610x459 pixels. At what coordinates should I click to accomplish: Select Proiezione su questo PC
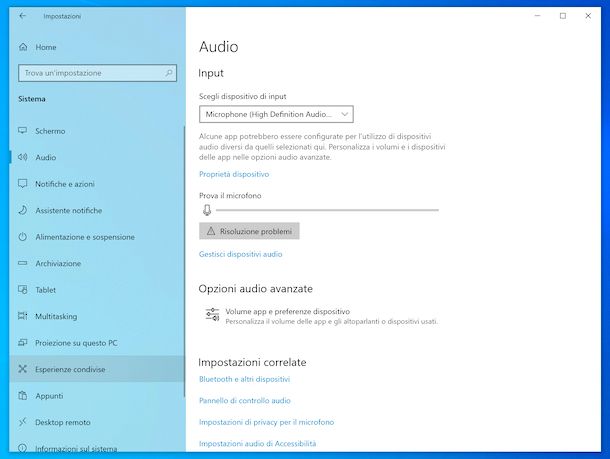pyautogui.click(x=96, y=343)
